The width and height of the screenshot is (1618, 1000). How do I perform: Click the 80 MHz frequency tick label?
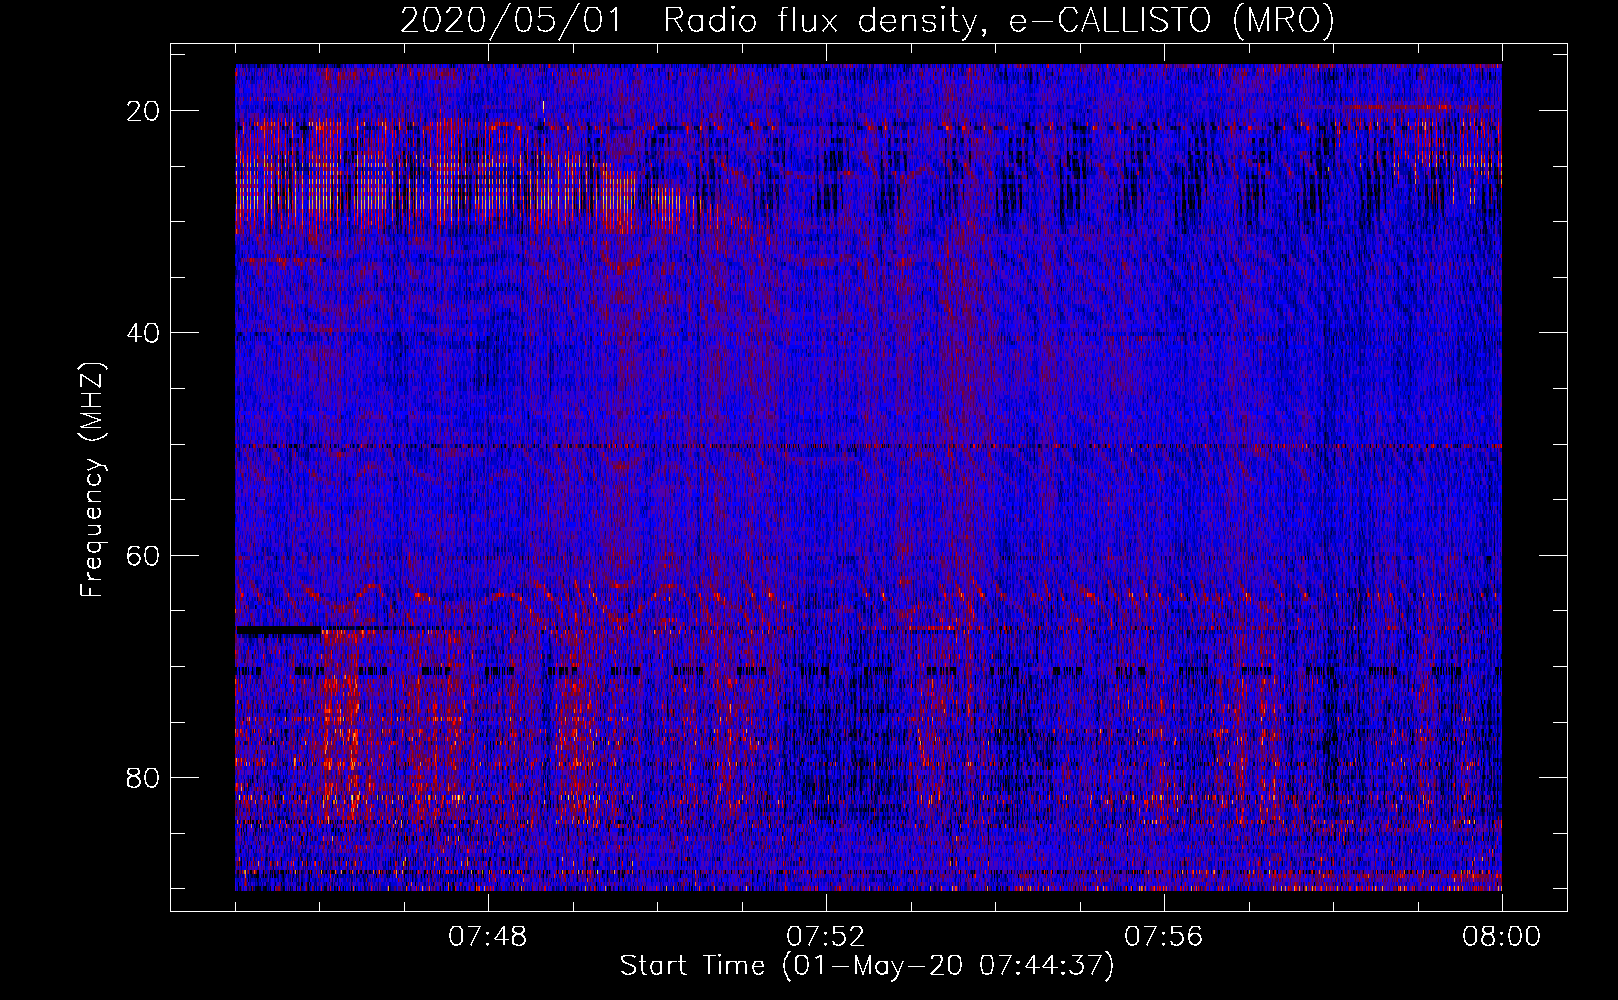click(144, 778)
